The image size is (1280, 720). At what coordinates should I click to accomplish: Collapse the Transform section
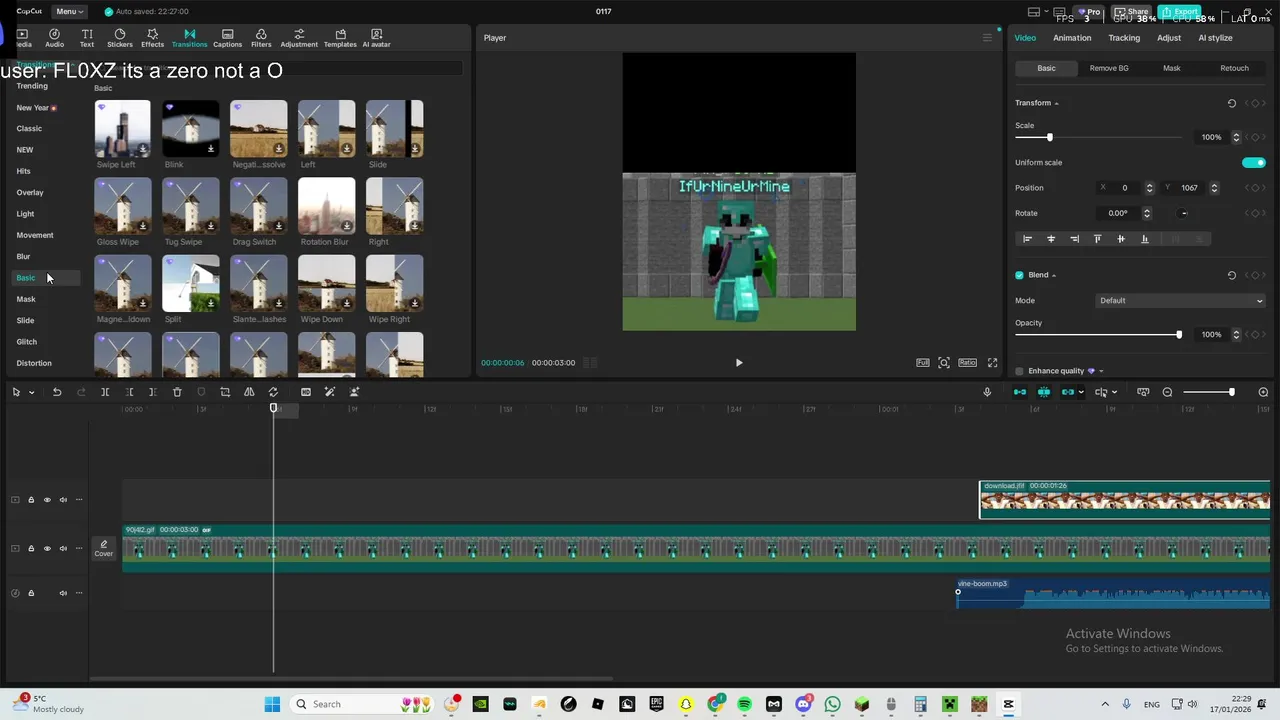pos(1056,103)
